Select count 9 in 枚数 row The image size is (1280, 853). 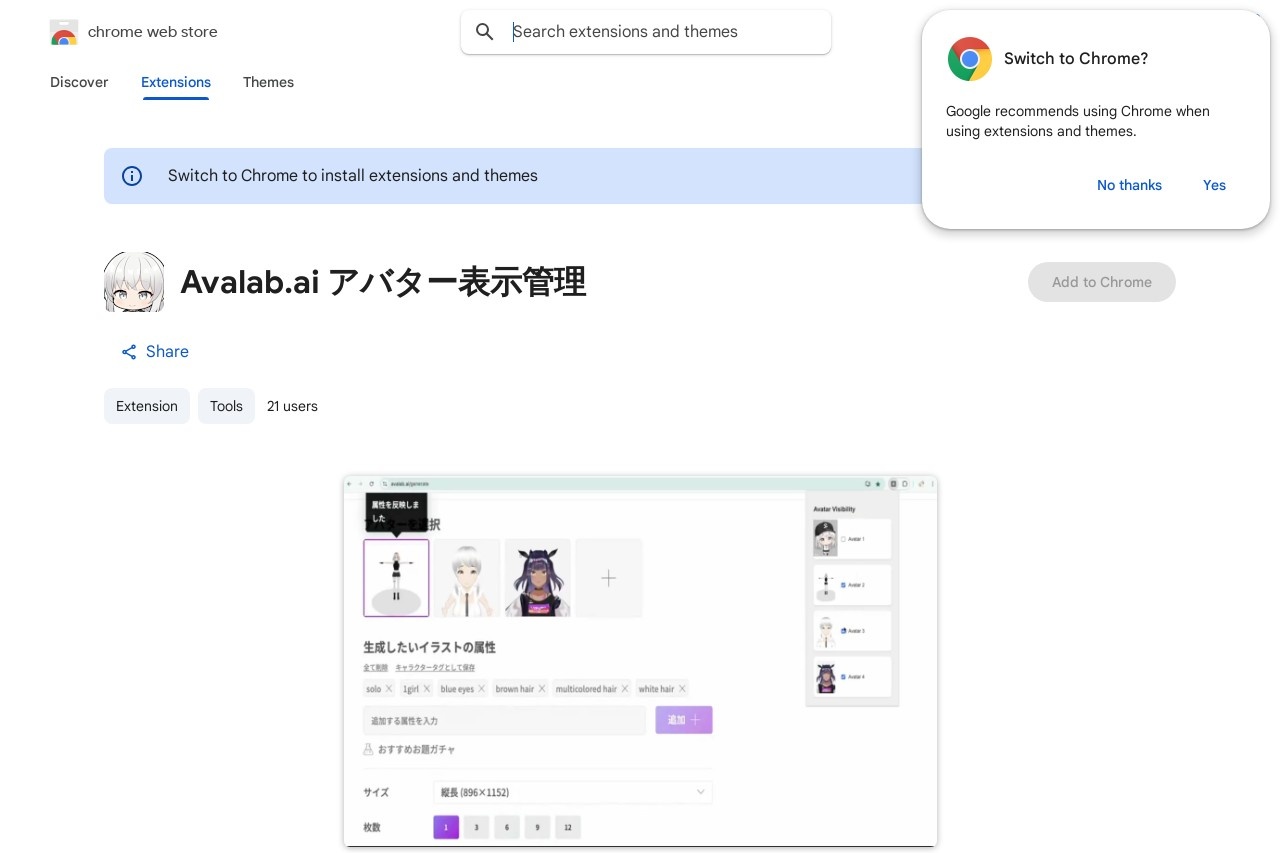pyautogui.click(x=537, y=827)
